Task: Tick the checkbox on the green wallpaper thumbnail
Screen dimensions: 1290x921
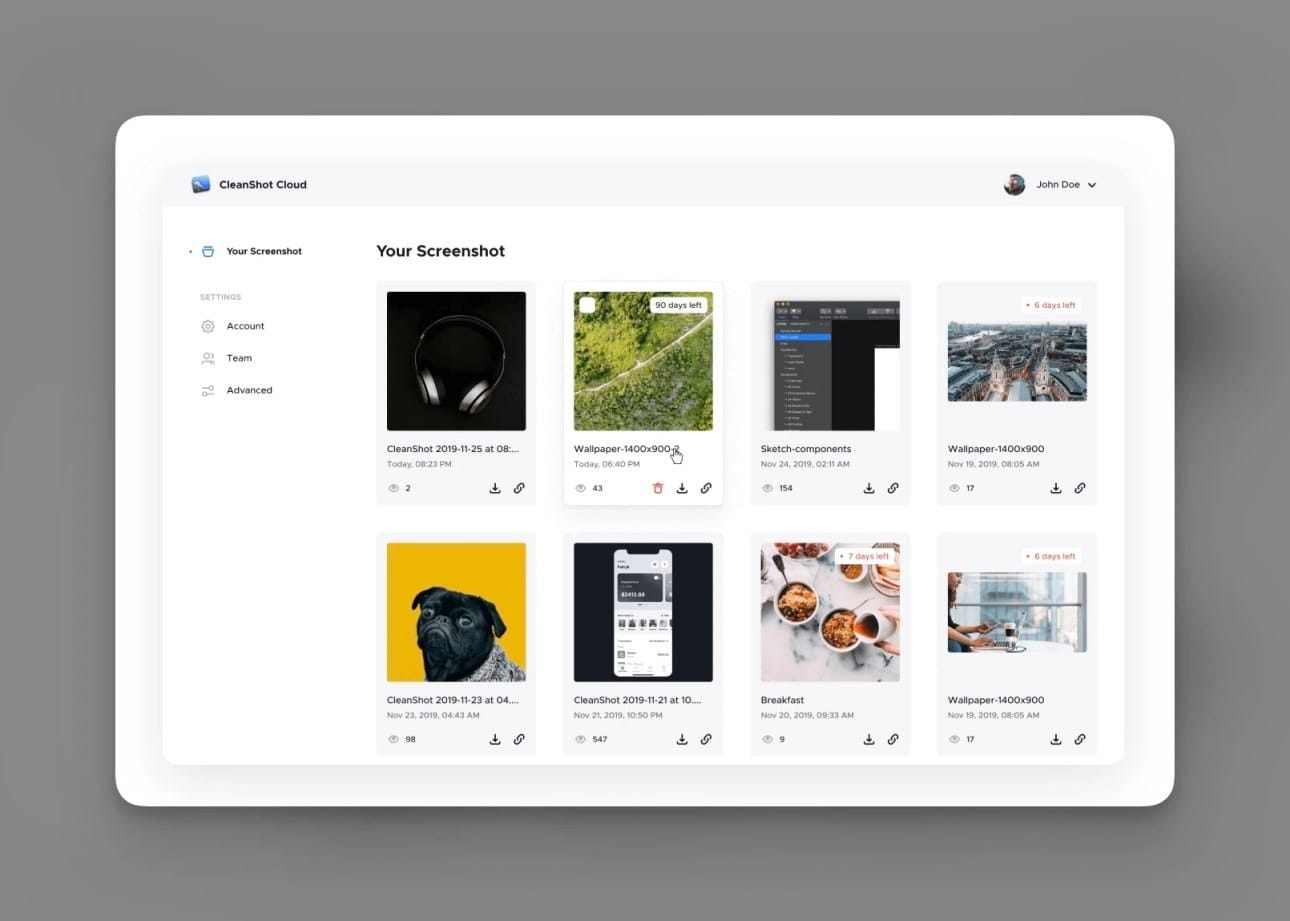Action: (x=588, y=305)
